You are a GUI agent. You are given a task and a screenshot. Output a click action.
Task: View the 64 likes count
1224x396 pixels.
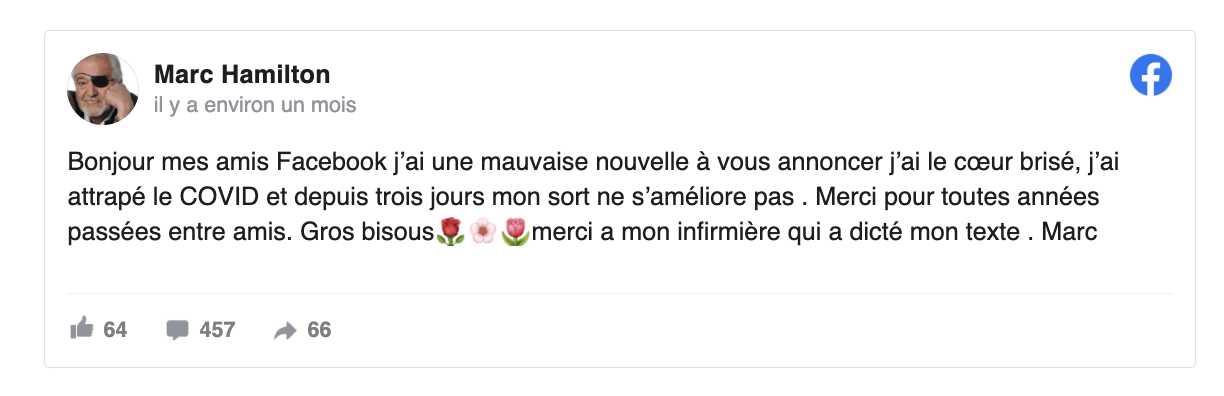(x=115, y=330)
